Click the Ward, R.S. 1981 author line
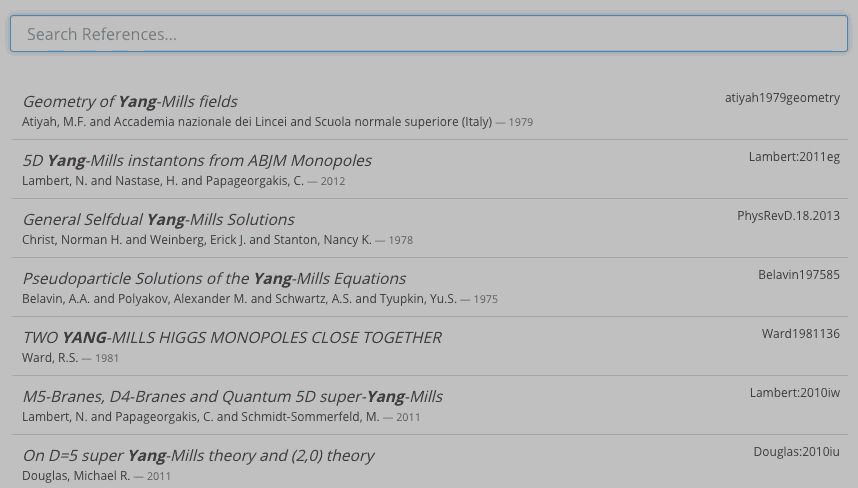Screen dimensions: 858x488 click(x=70, y=358)
